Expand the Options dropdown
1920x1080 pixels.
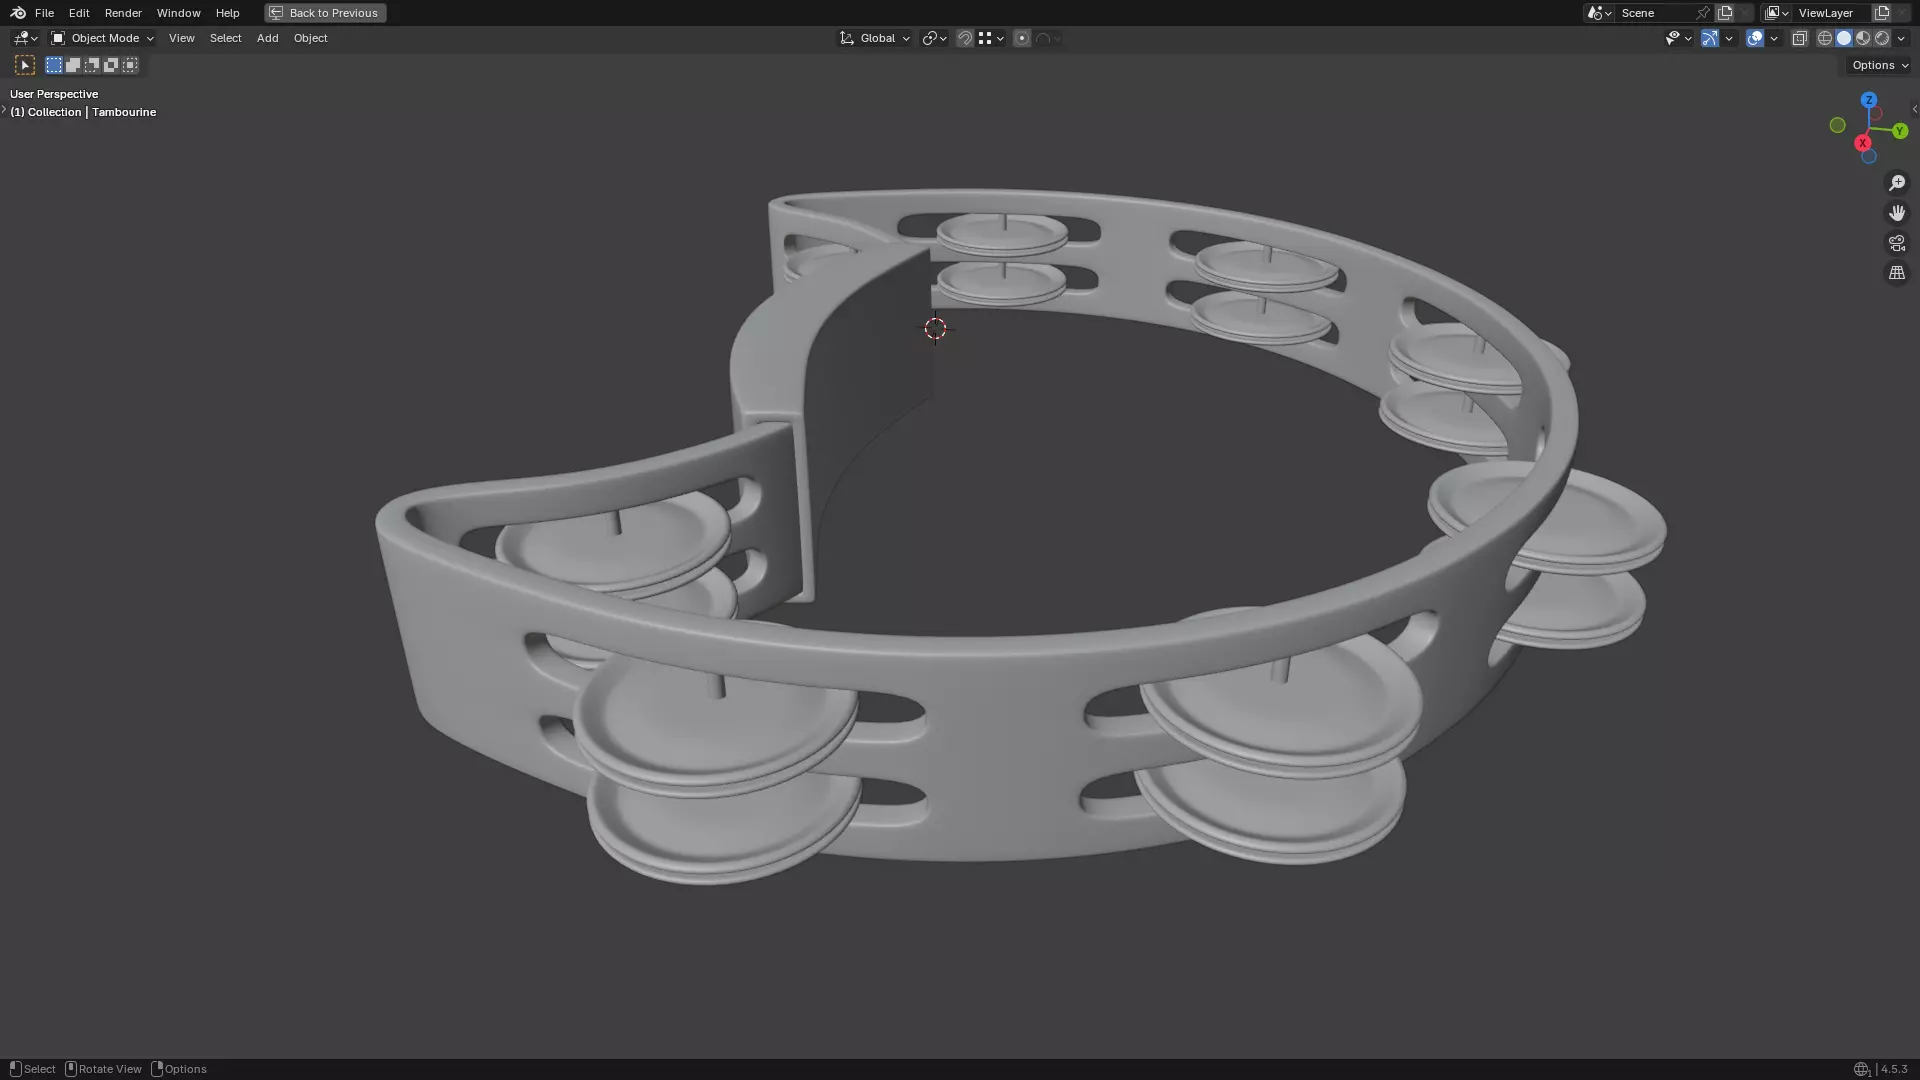[x=1879, y=65]
